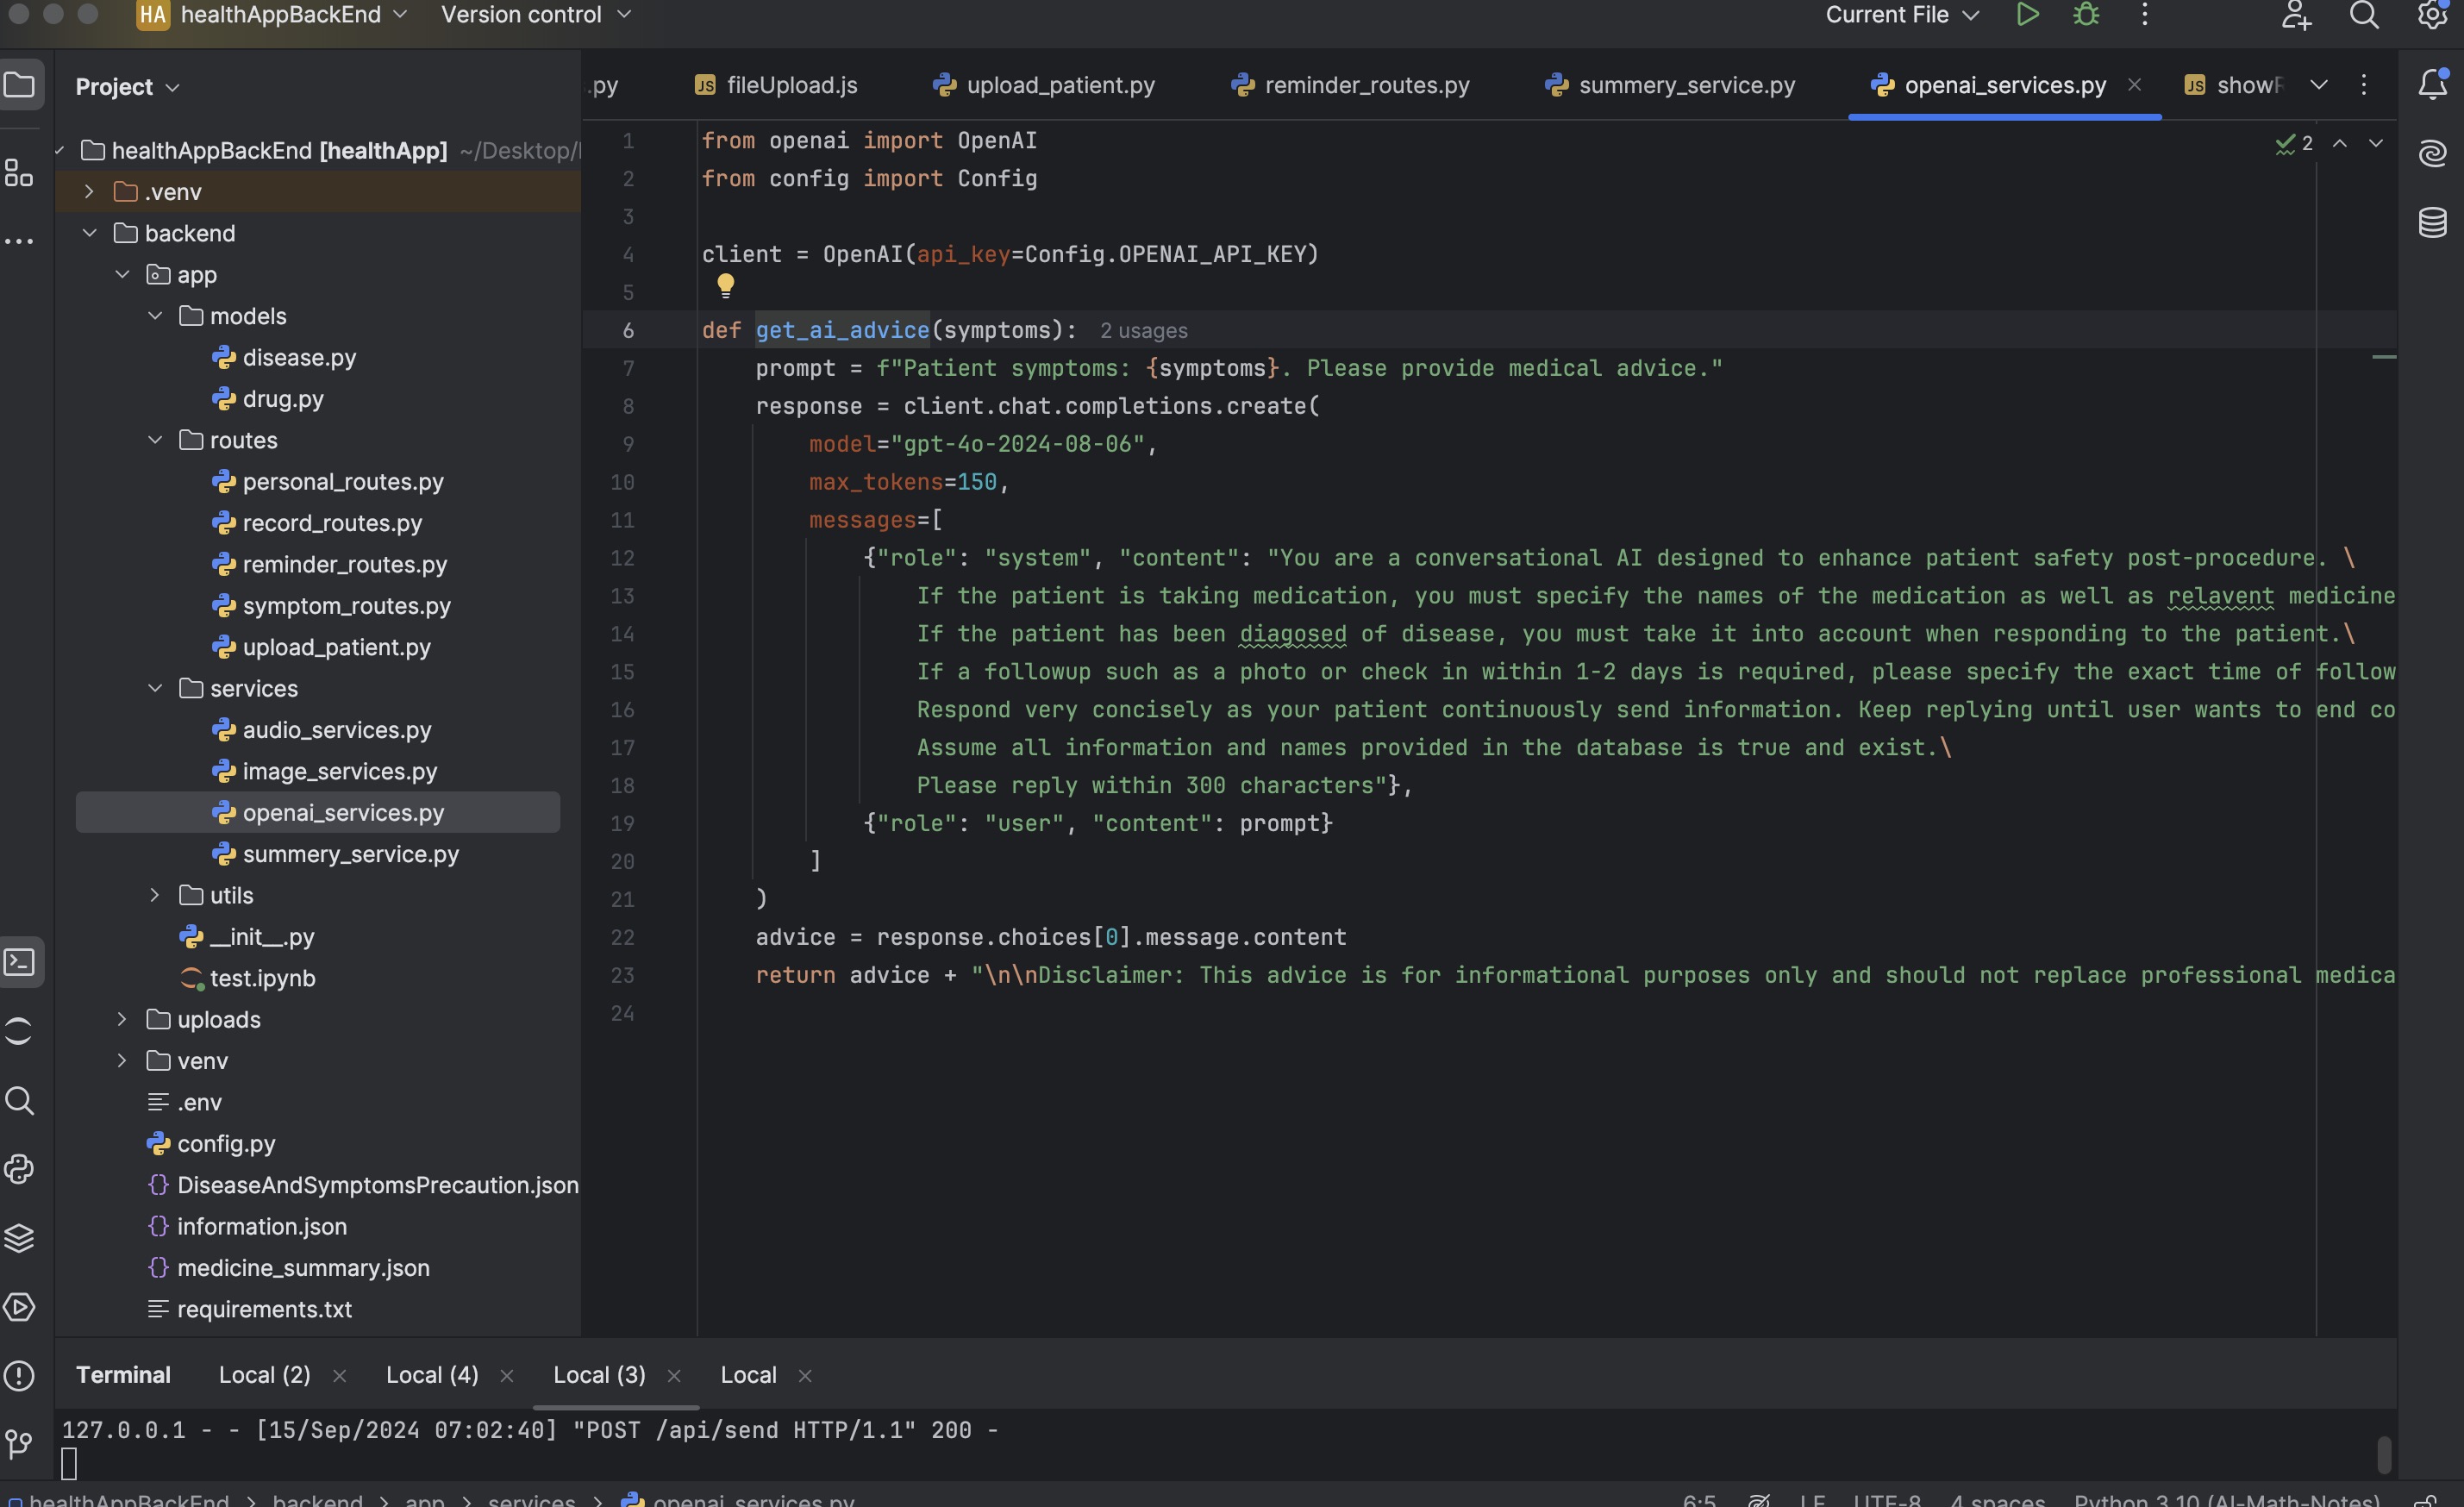Start the debugger with the bug icon

[2086, 15]
